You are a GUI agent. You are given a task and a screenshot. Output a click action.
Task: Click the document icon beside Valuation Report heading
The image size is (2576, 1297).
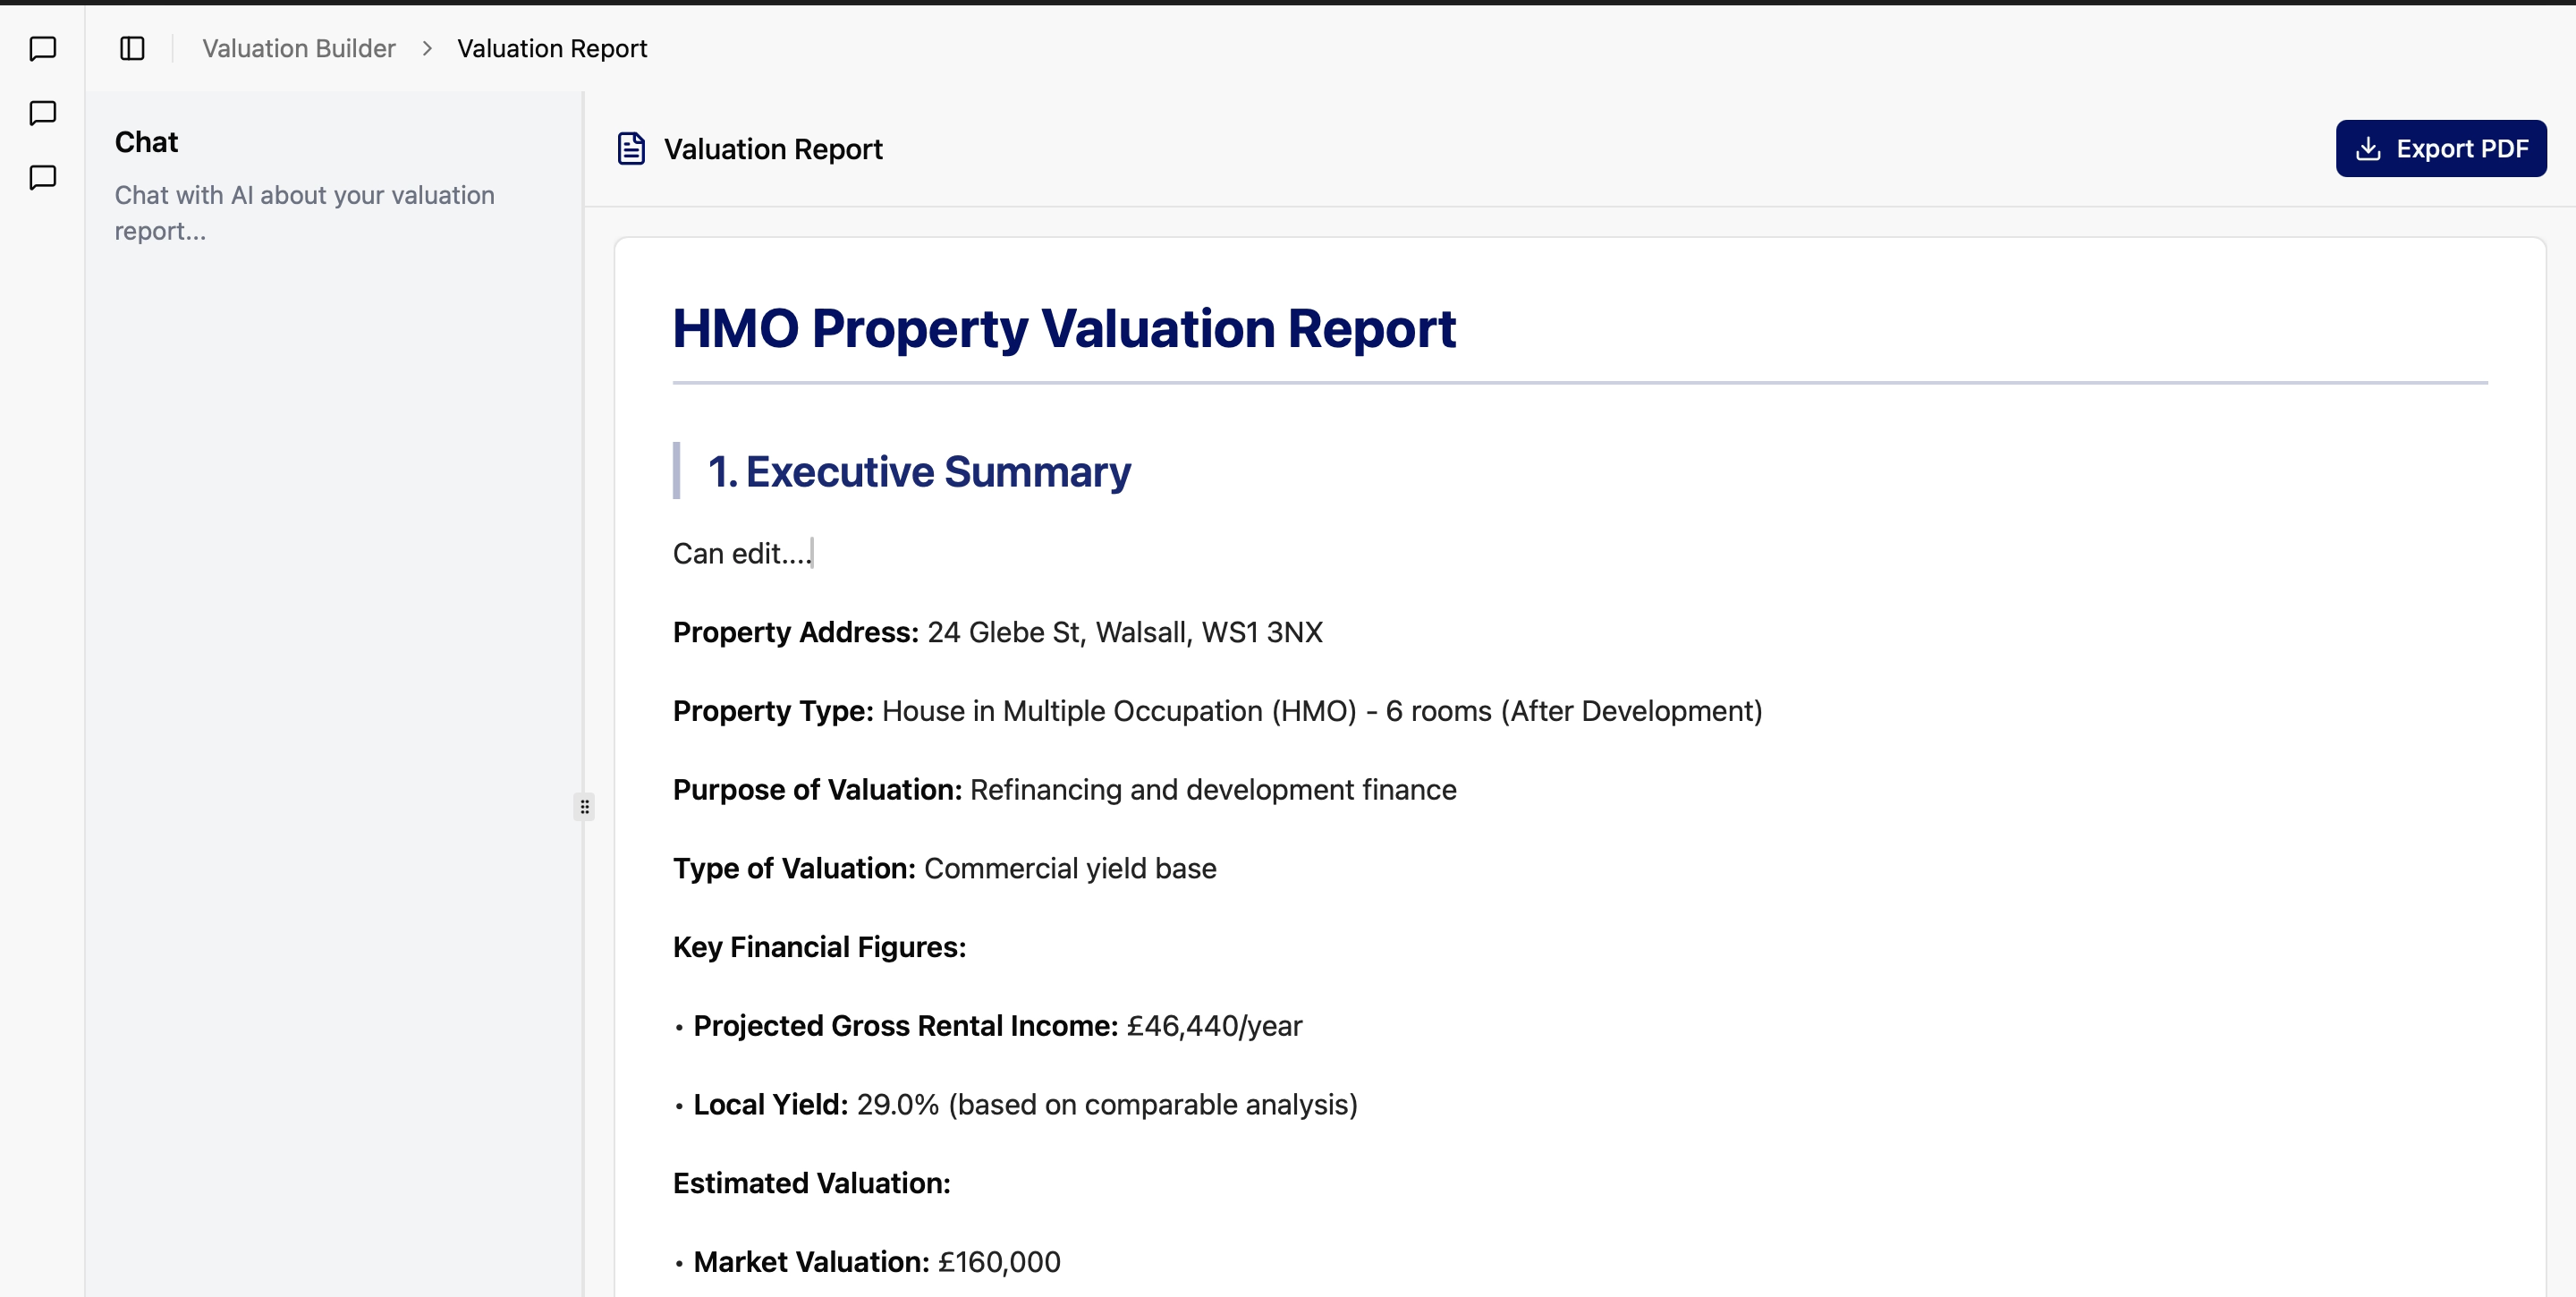click(x=631, y=148)
